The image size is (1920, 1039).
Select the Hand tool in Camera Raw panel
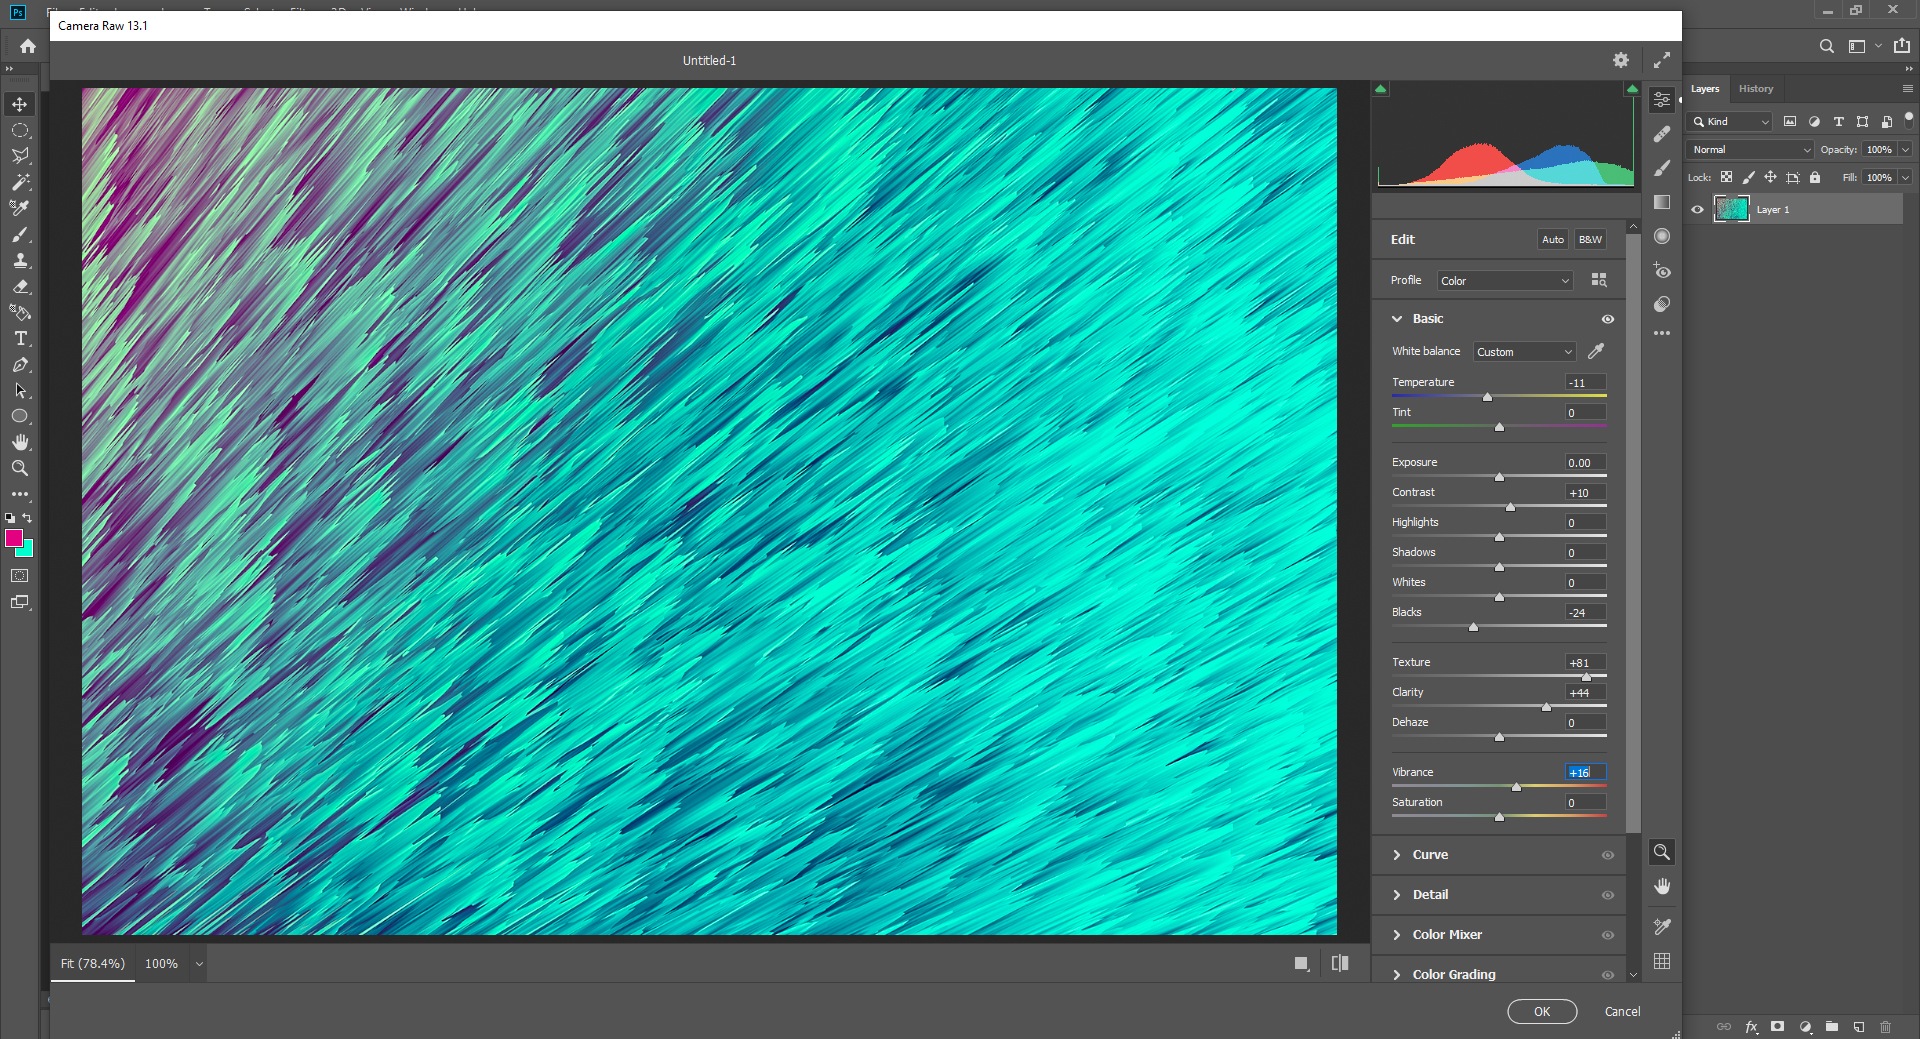[x=1662, y=885]
